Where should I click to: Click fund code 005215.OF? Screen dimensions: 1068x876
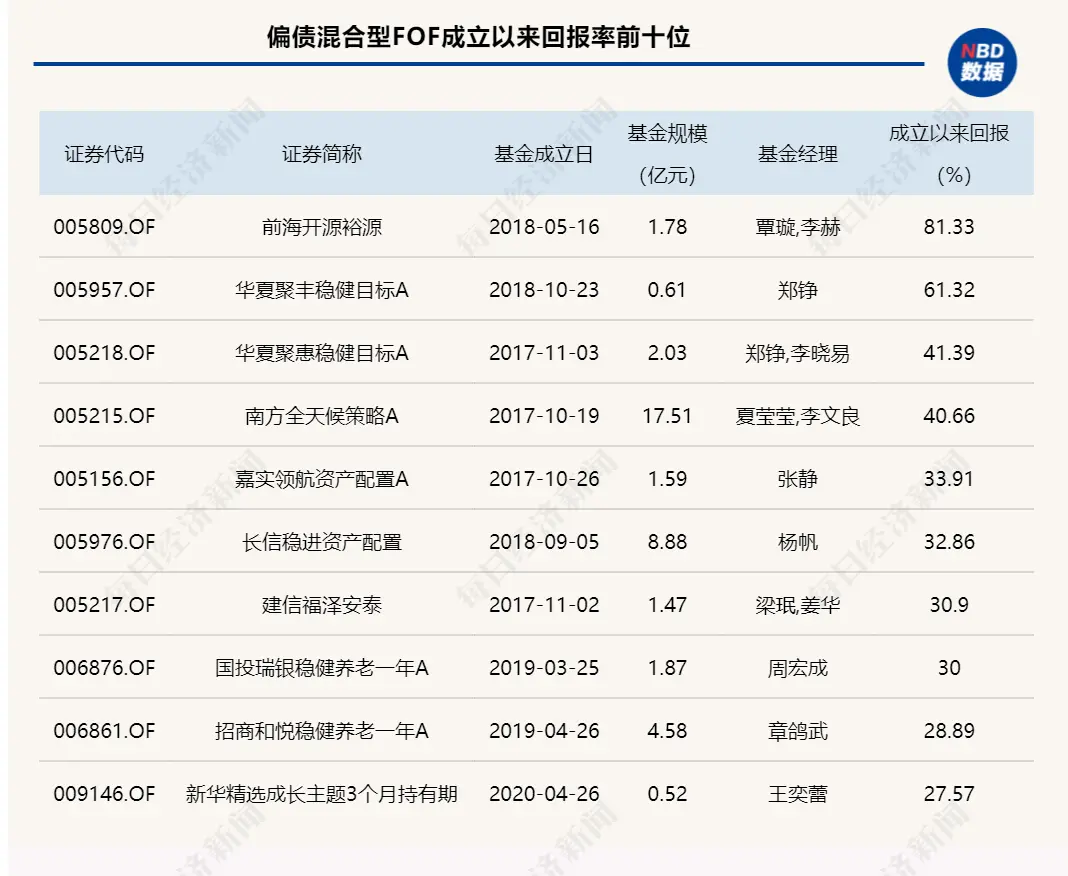coord(104,416)
